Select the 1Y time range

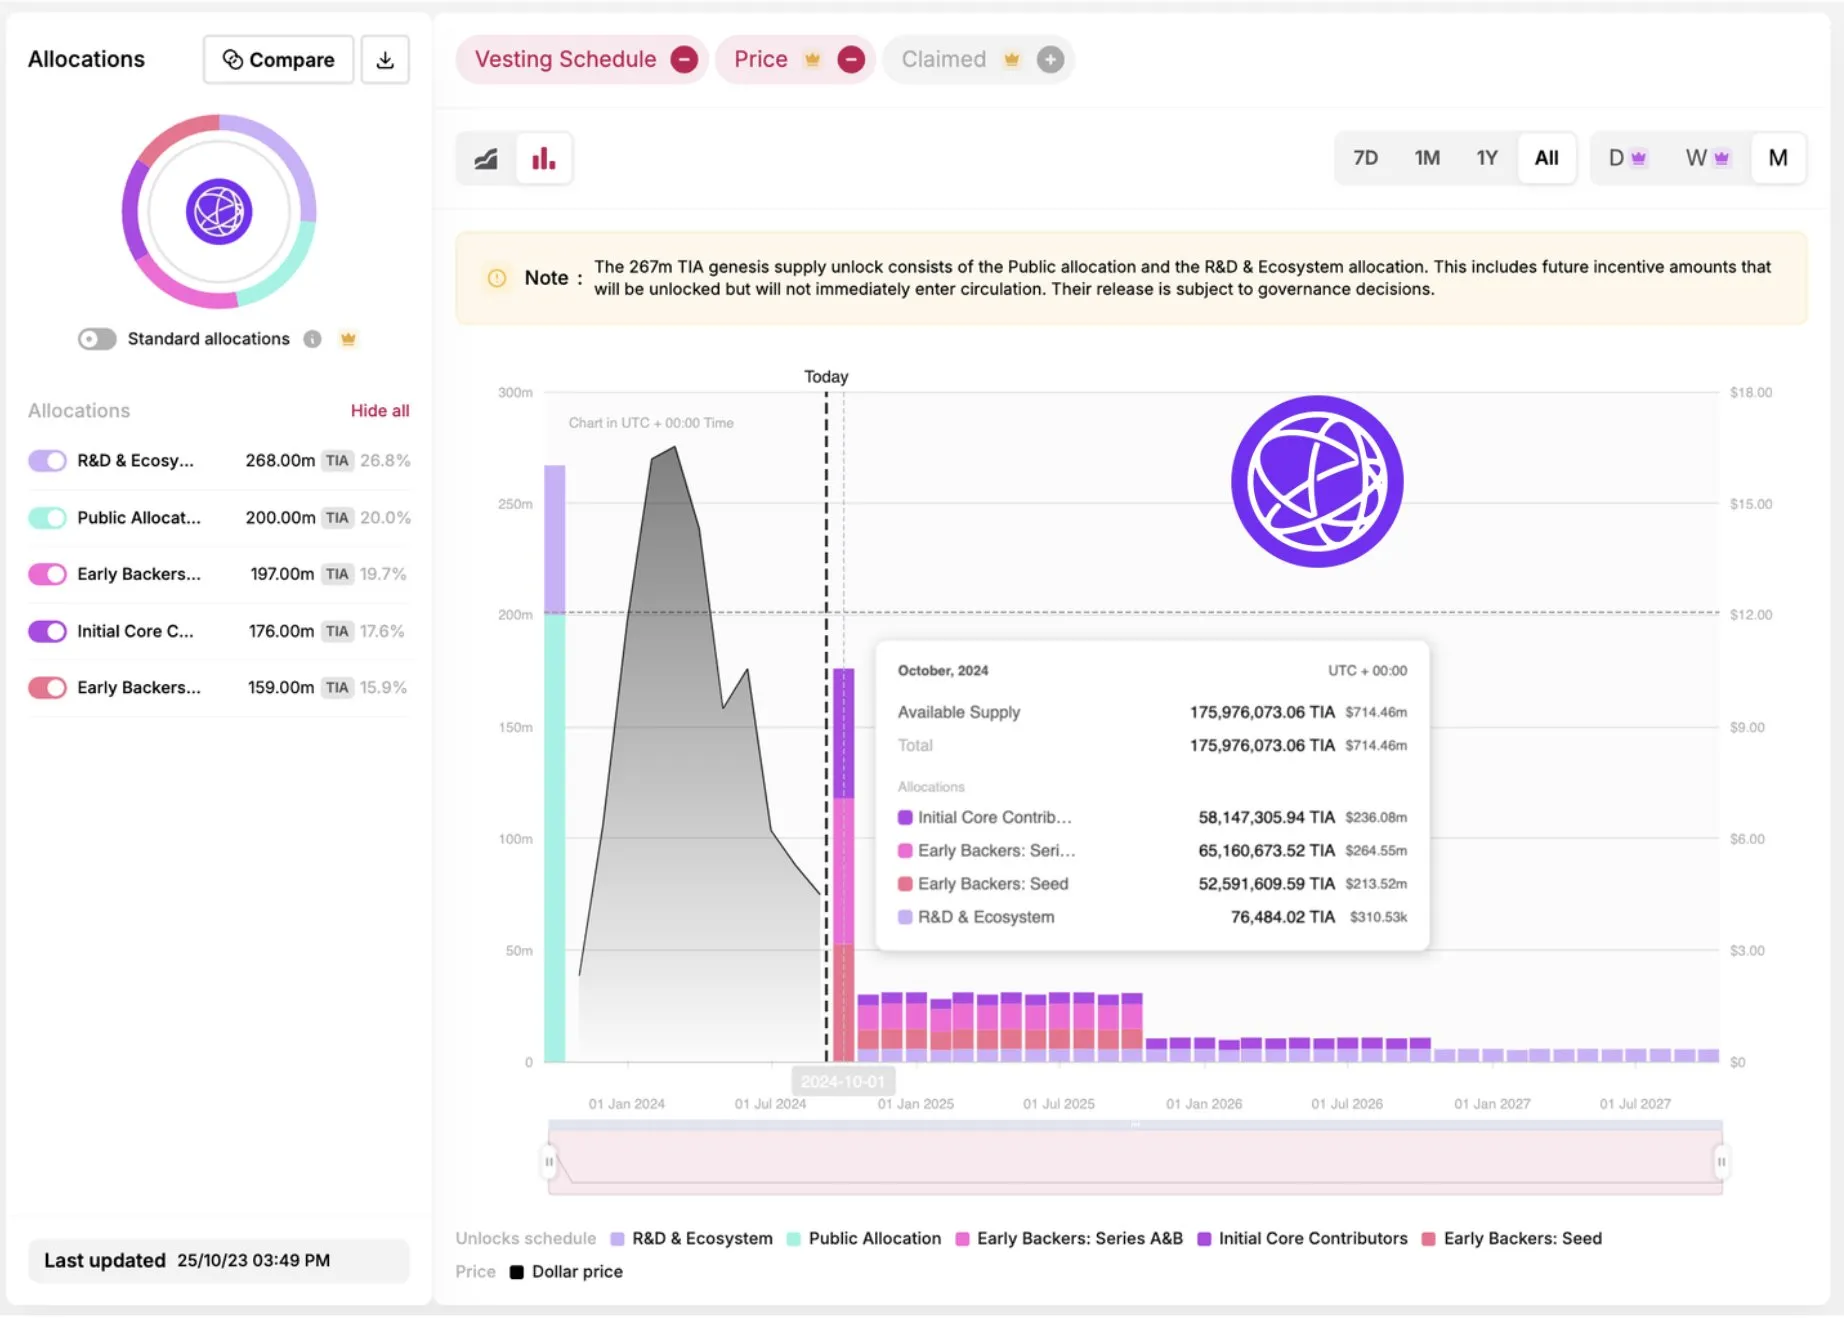pyautogui.click(x=1487, y=158)
